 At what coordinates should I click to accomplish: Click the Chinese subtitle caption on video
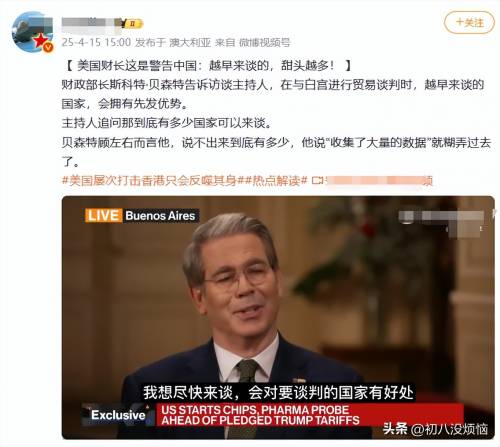click(278, 392)
